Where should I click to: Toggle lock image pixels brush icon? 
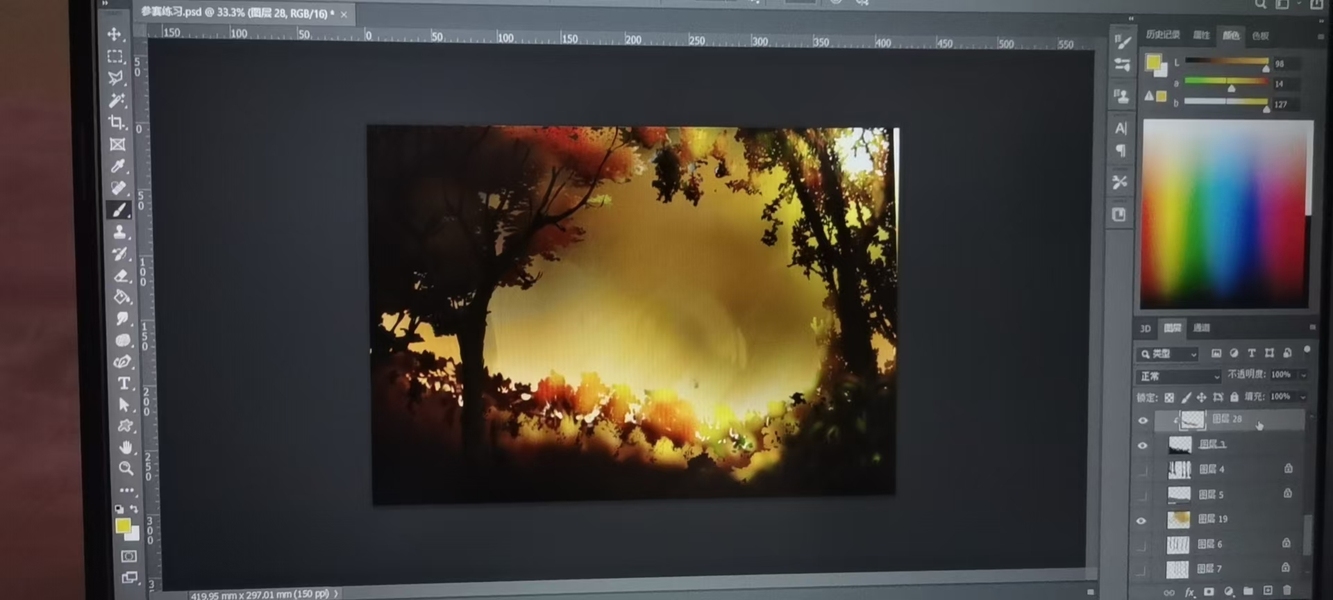coord(1186,397)
